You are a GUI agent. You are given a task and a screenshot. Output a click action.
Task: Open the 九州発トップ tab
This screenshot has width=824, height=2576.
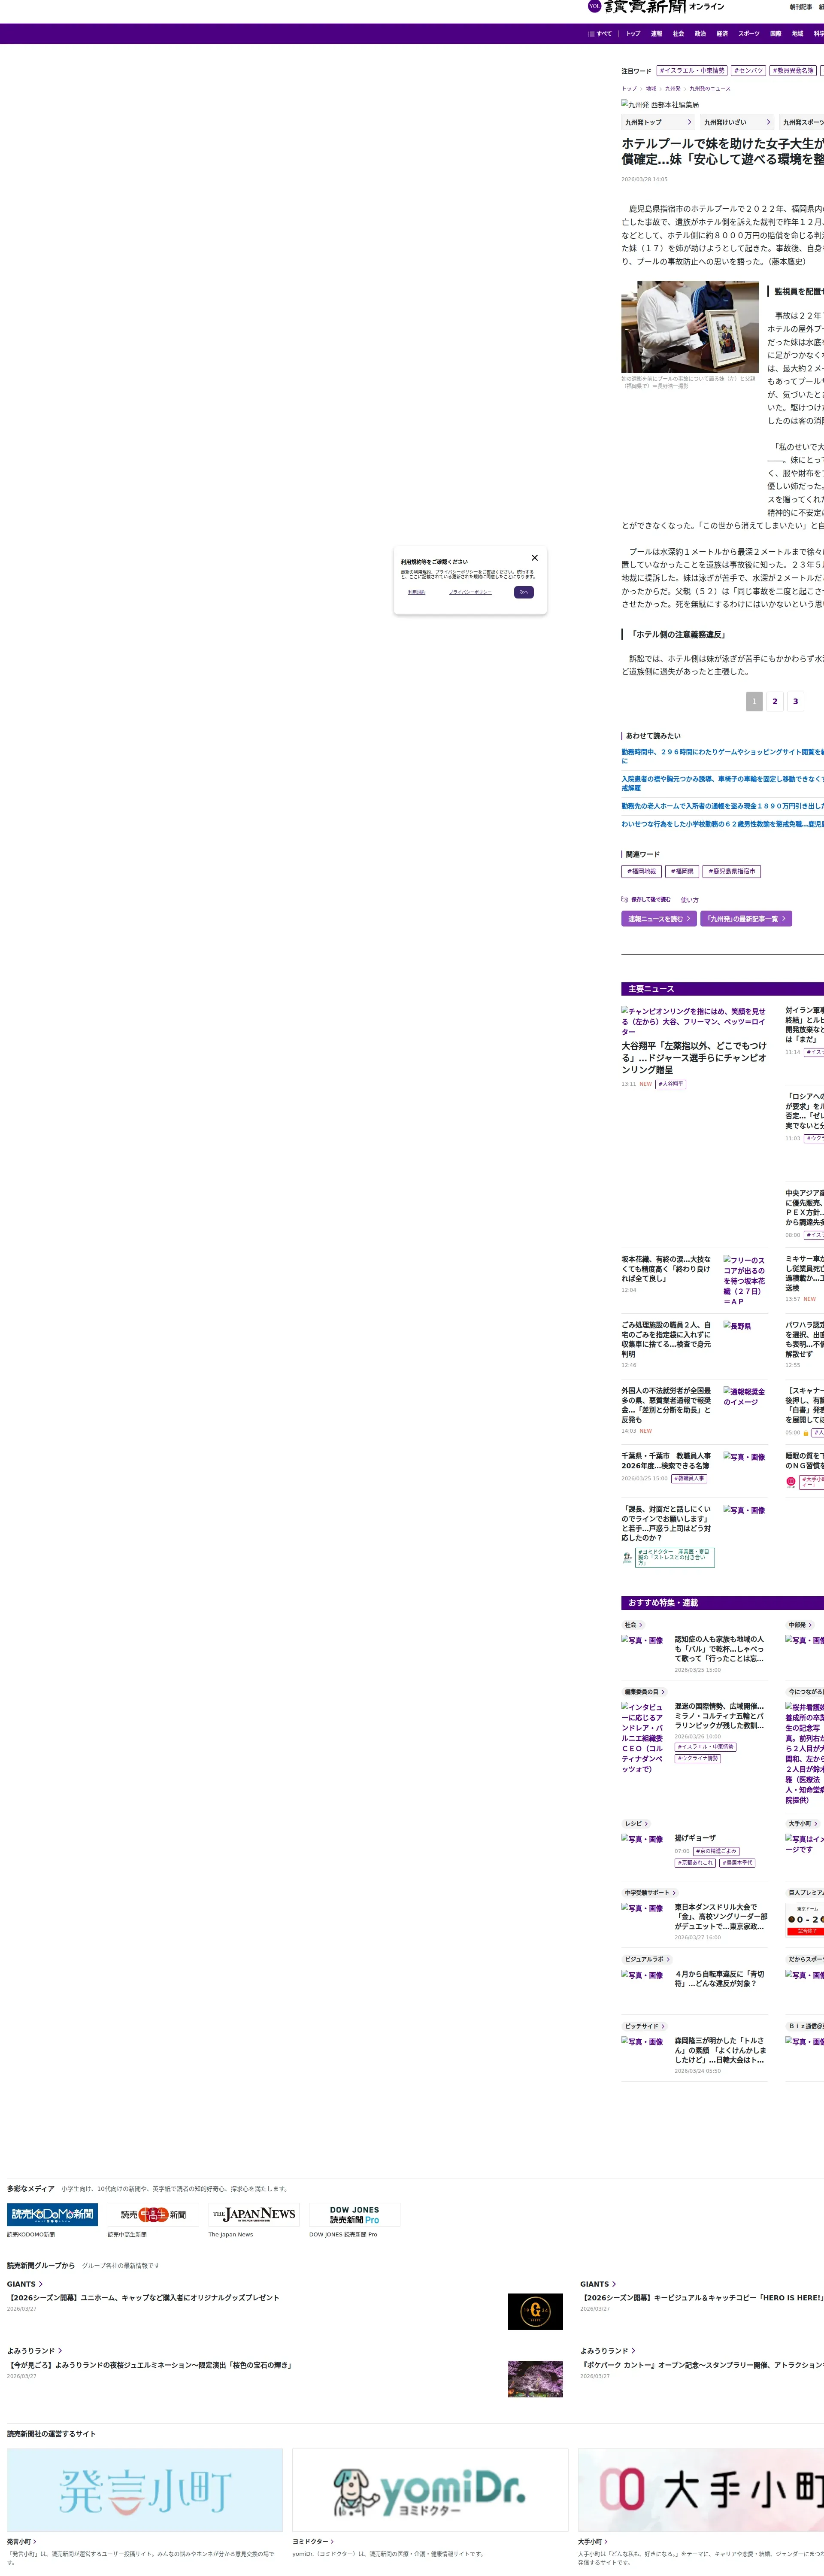(658, 122)
